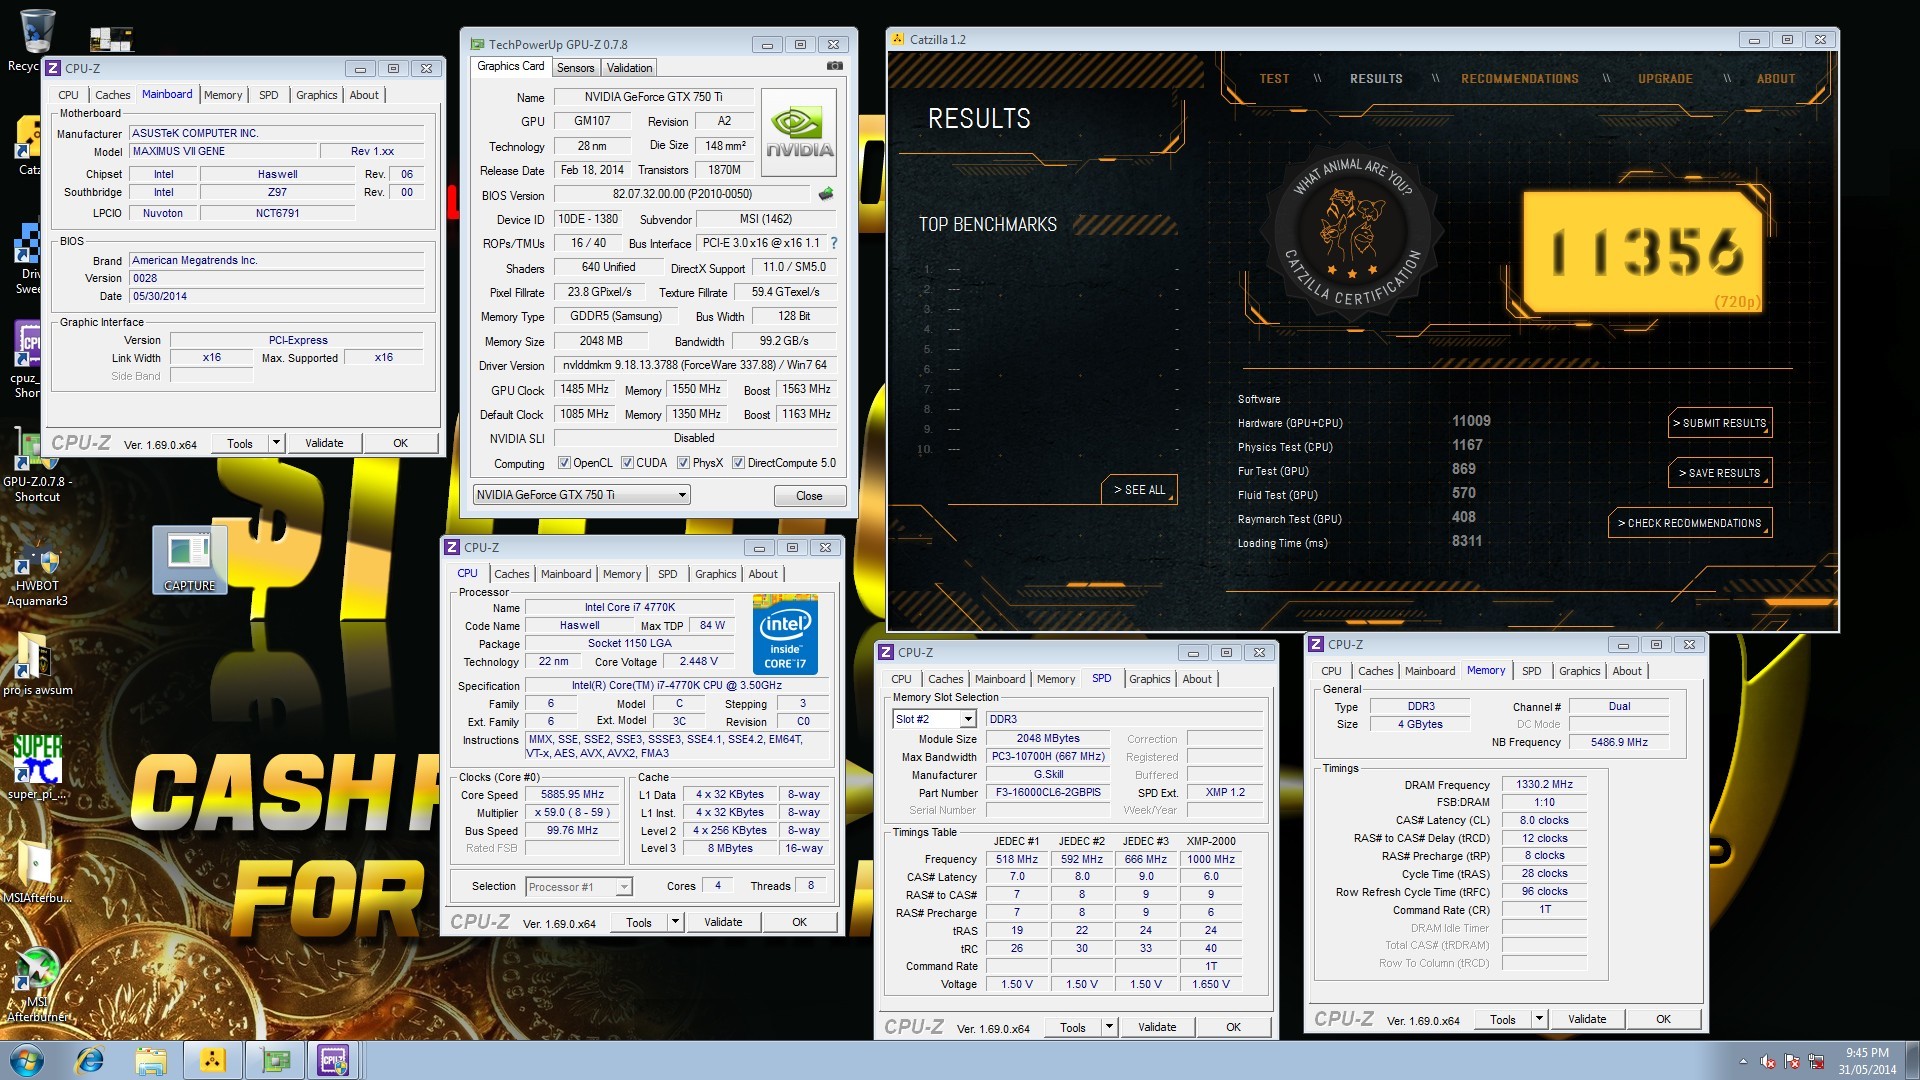1920x1080 pixels.
Task: Click SEE ALL top benchmarks button
Action: (1140, 490)
